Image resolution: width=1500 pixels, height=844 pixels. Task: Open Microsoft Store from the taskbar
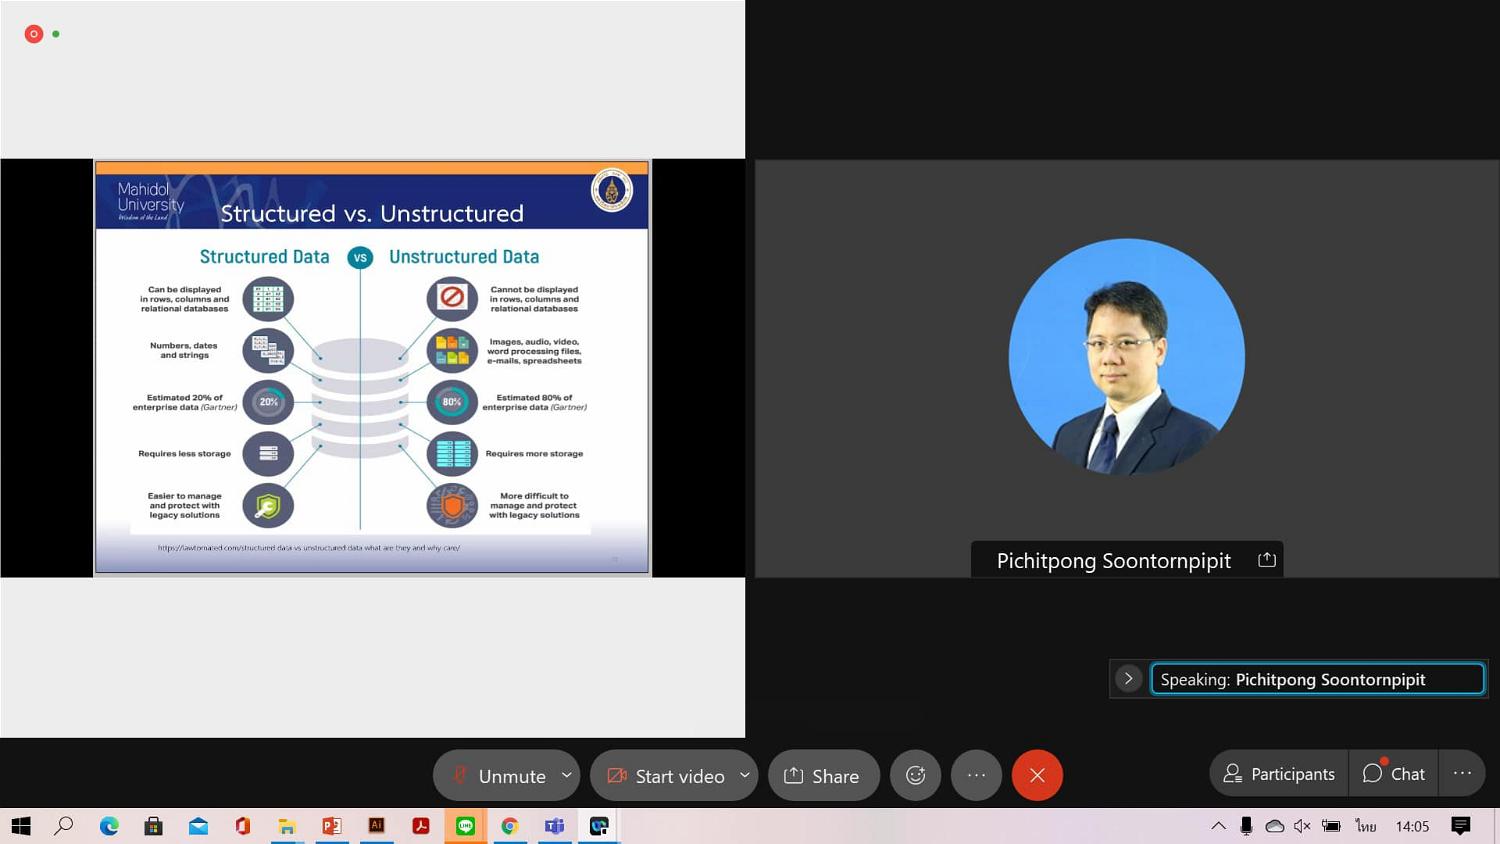153,826
